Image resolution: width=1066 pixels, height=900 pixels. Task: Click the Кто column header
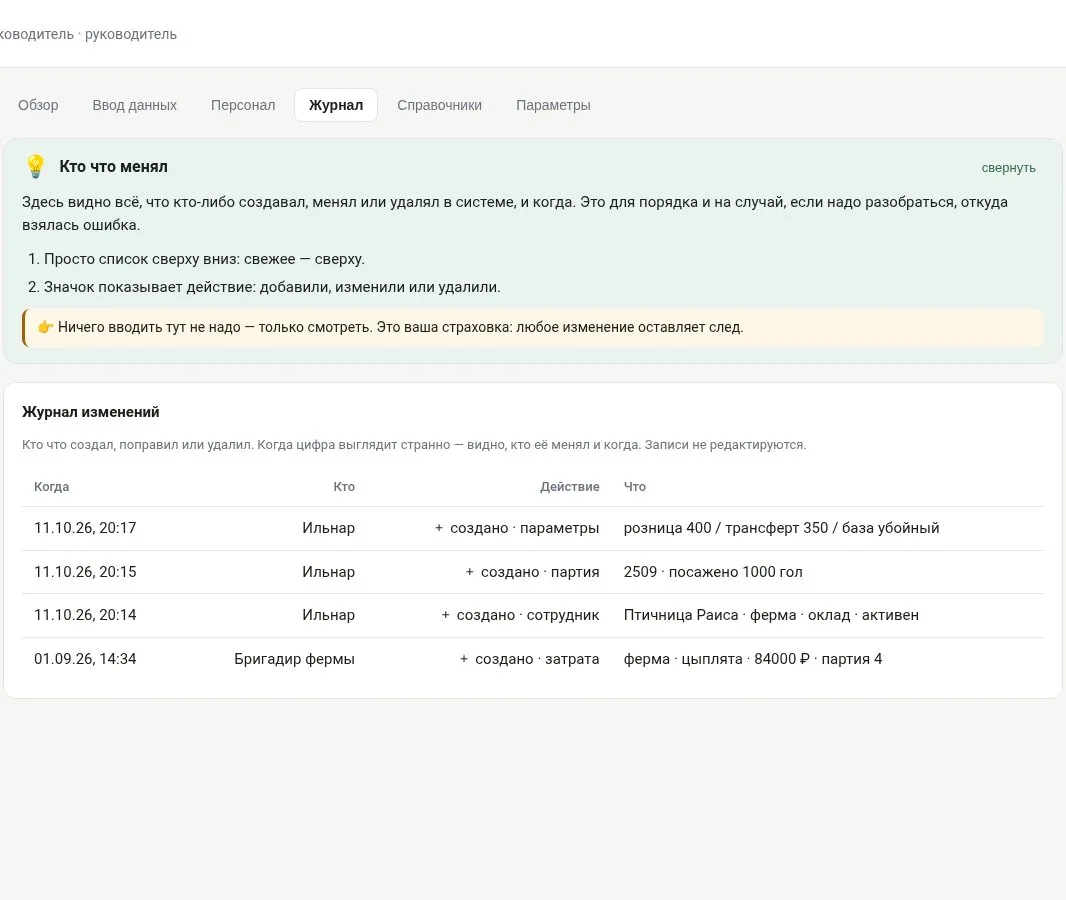pyautogui.click(x=344, y=487)
